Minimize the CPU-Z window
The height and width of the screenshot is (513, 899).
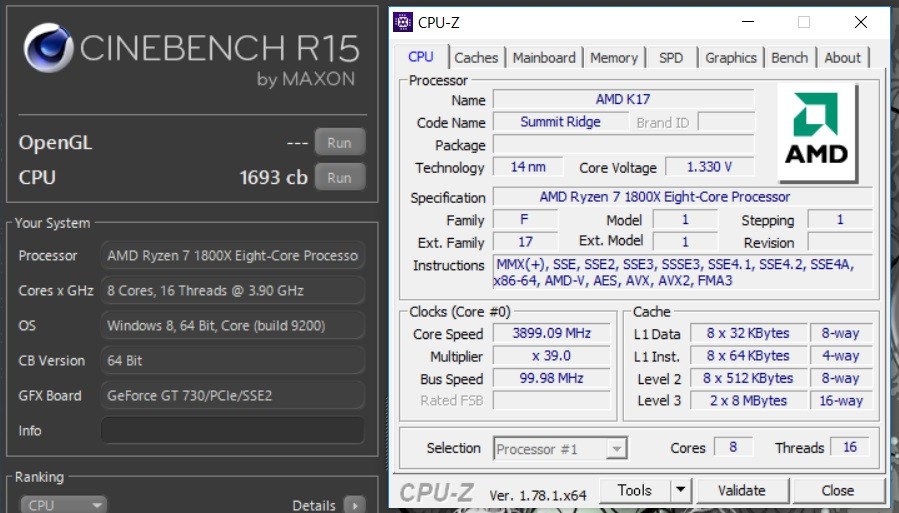coord(748,22)
